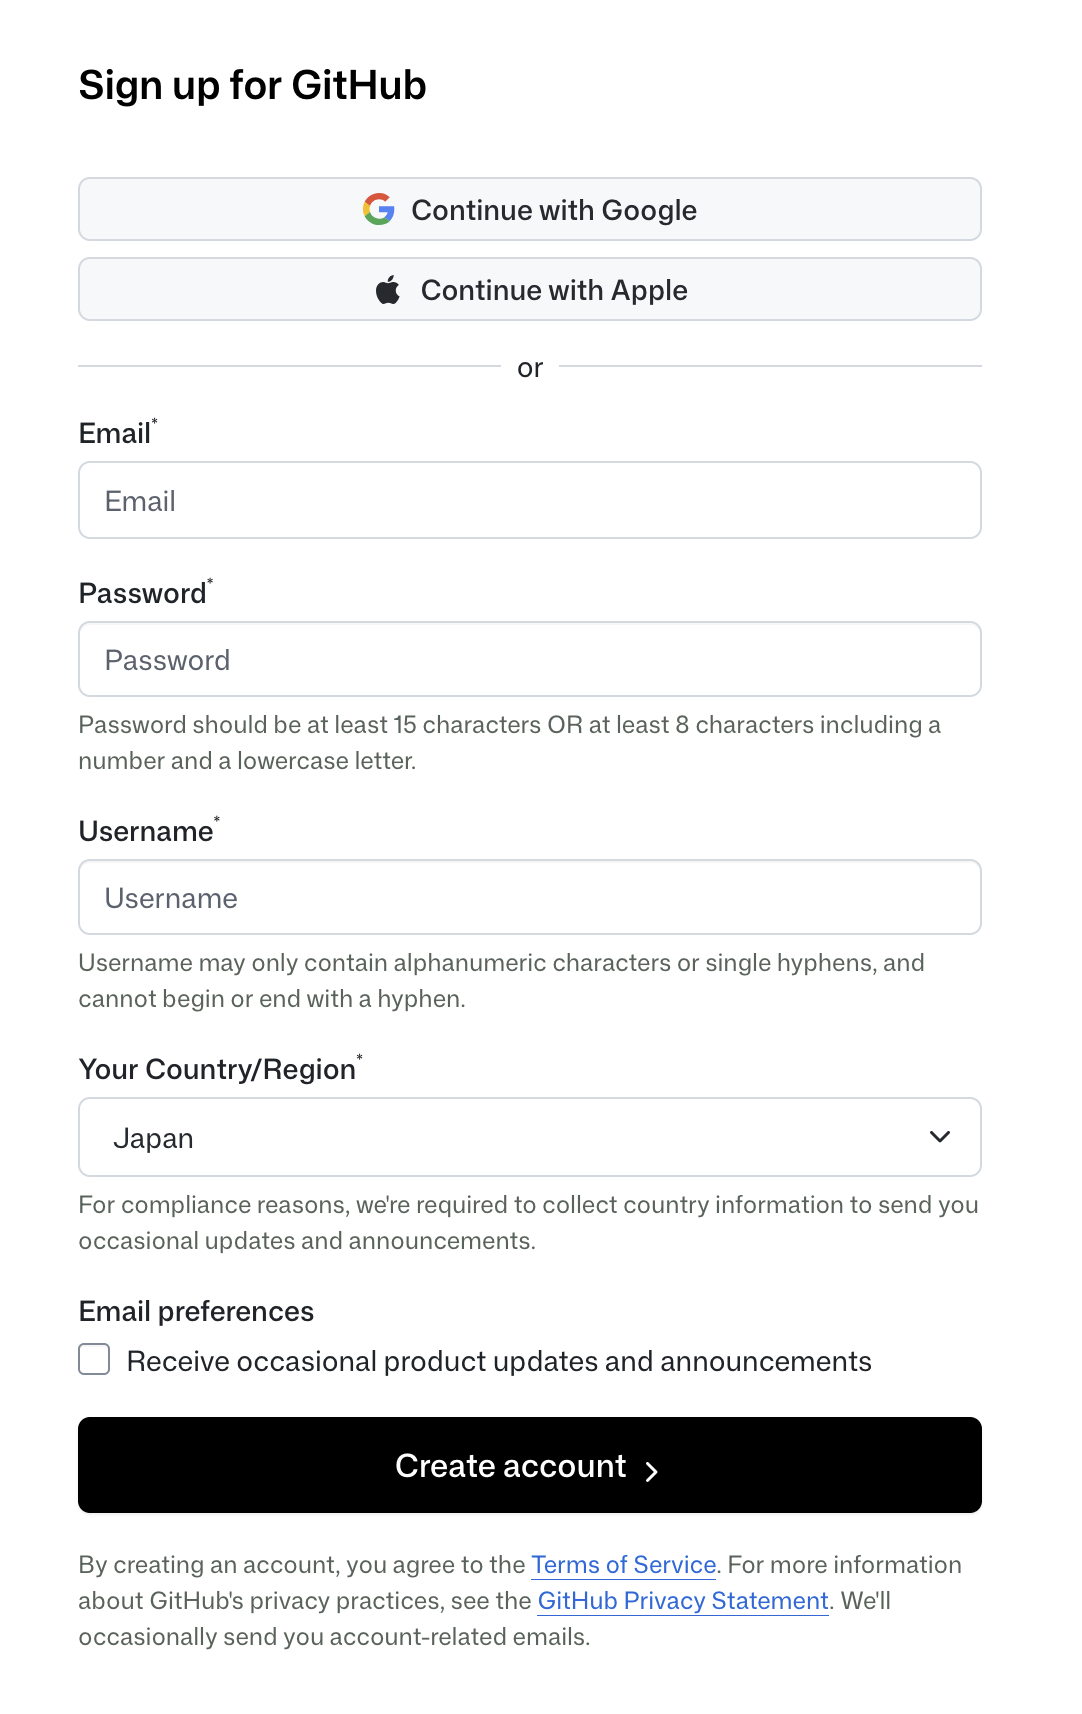The width and height of the screenshot is (1082, 1714).
Task: Expand the country list showing Japan
Action: (529, 1137)
